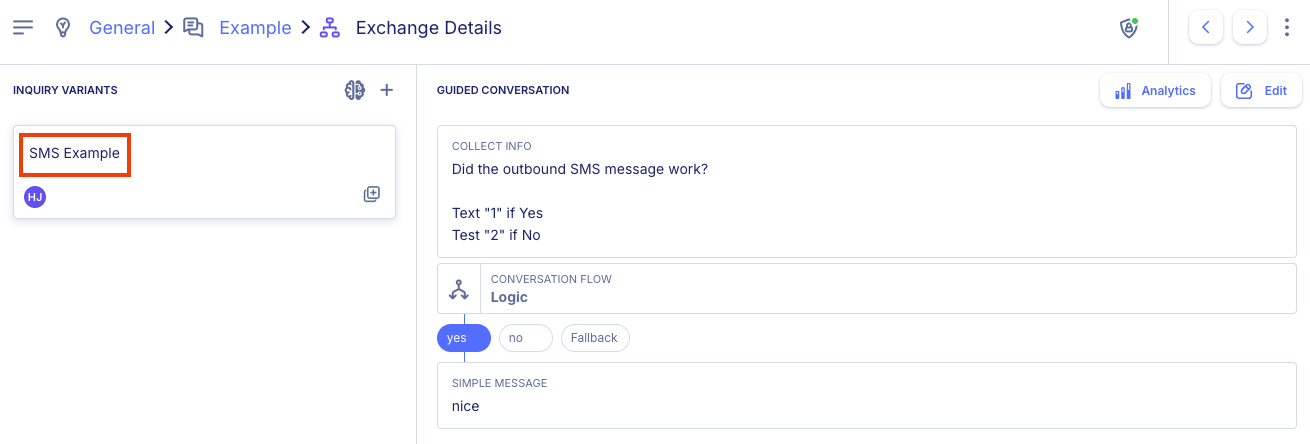Click the brain icon in Inquiry Variants
Image resolution: width=1310 pixels, height=444 pixels.
pos(355,90)
